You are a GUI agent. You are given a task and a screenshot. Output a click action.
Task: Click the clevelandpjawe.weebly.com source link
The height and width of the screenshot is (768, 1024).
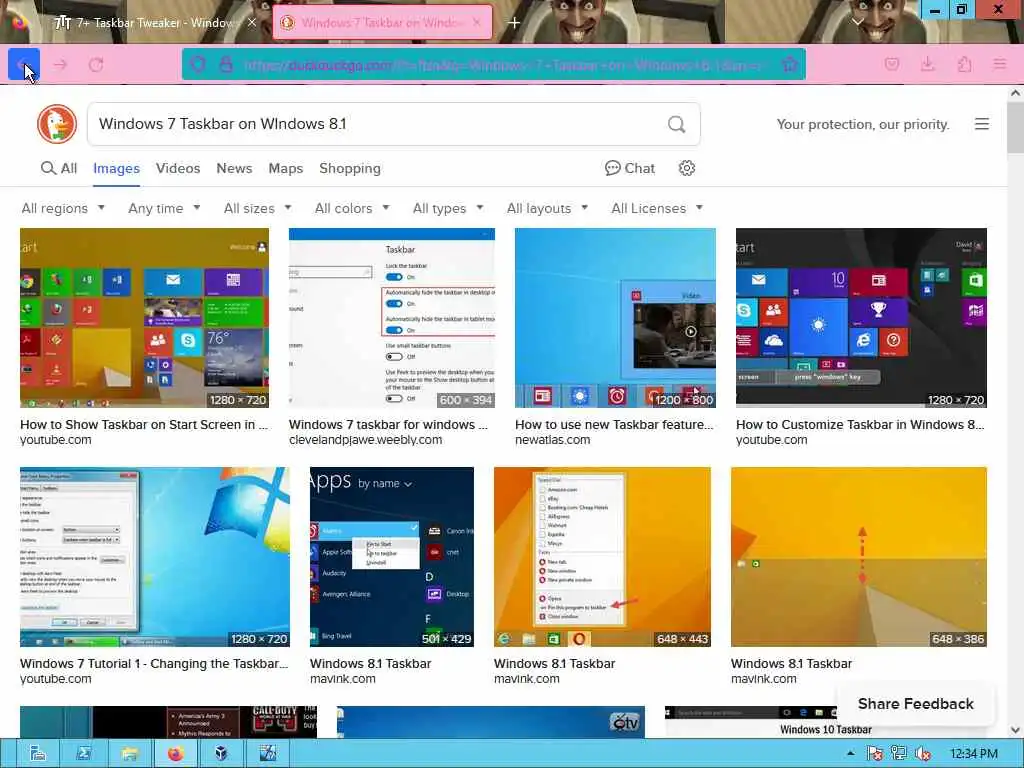pyautogui.click(x=366, y=440)
